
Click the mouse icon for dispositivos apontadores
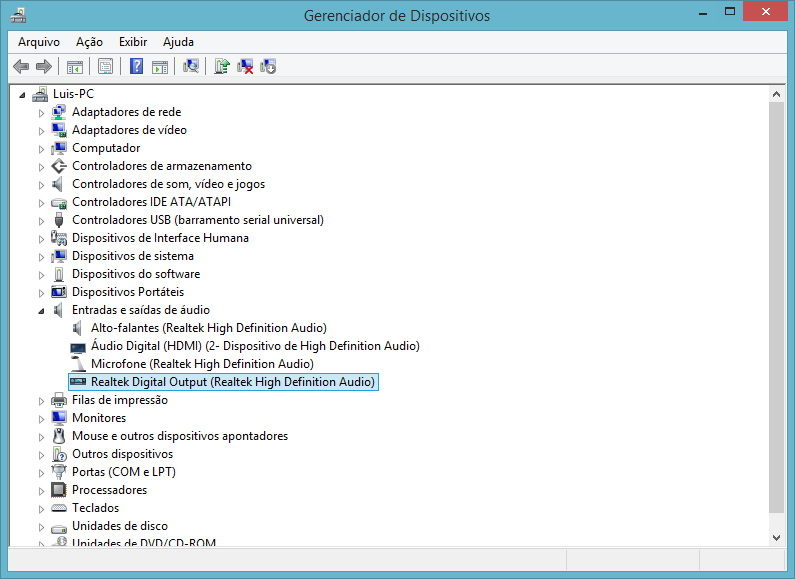click(x=59, y=436)
